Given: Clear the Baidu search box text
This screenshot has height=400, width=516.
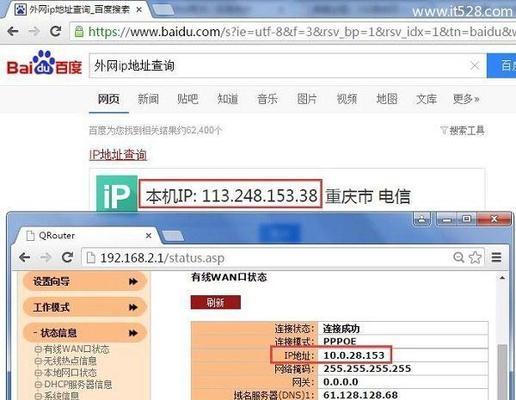Looking at the screenshot, I should [474, 66].
